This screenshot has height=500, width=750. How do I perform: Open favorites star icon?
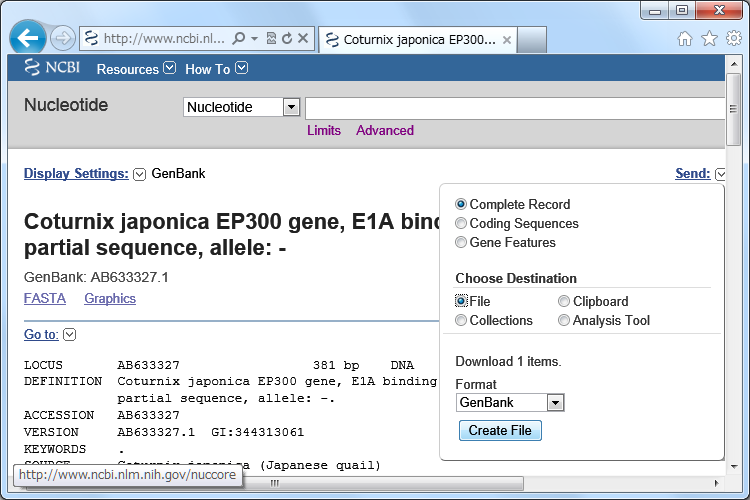(709, 39)
